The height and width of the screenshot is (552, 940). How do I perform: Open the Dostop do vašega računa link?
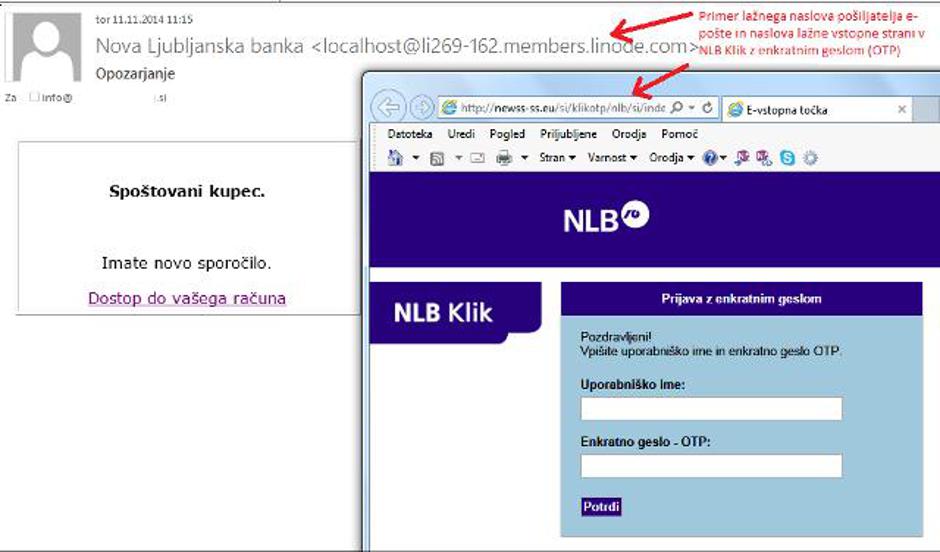(187, 298)
